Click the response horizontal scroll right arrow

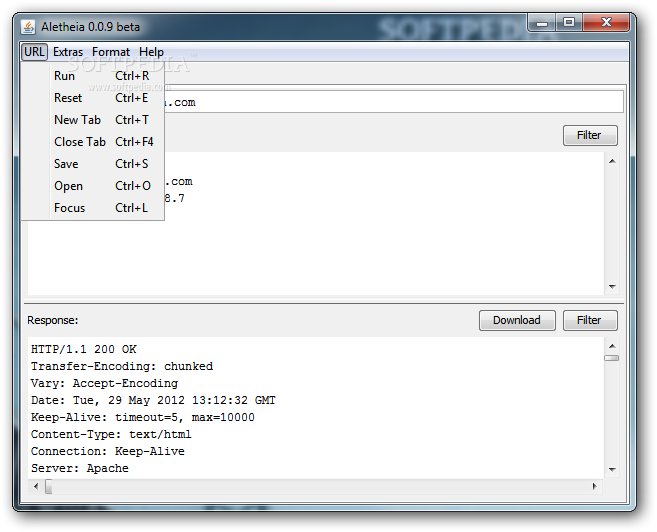(x=595, y=486)
